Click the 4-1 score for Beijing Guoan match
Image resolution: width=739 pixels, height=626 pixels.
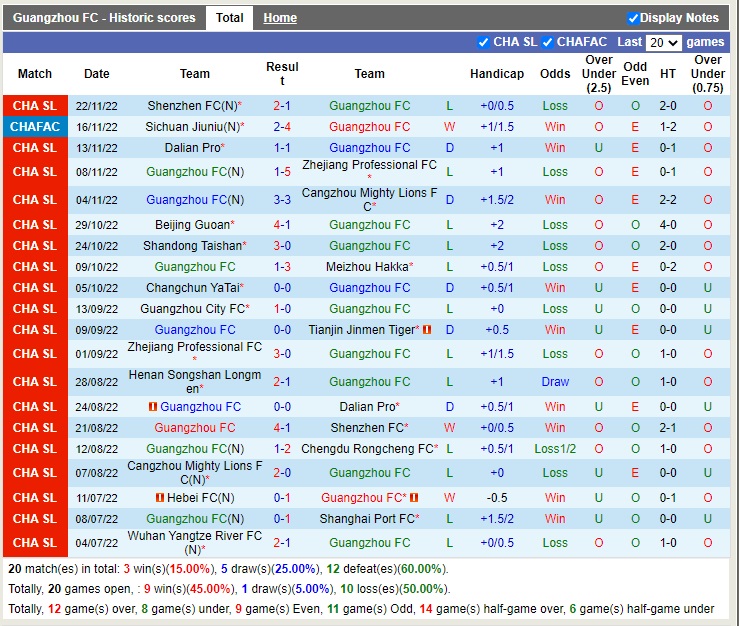pos(282,225)
